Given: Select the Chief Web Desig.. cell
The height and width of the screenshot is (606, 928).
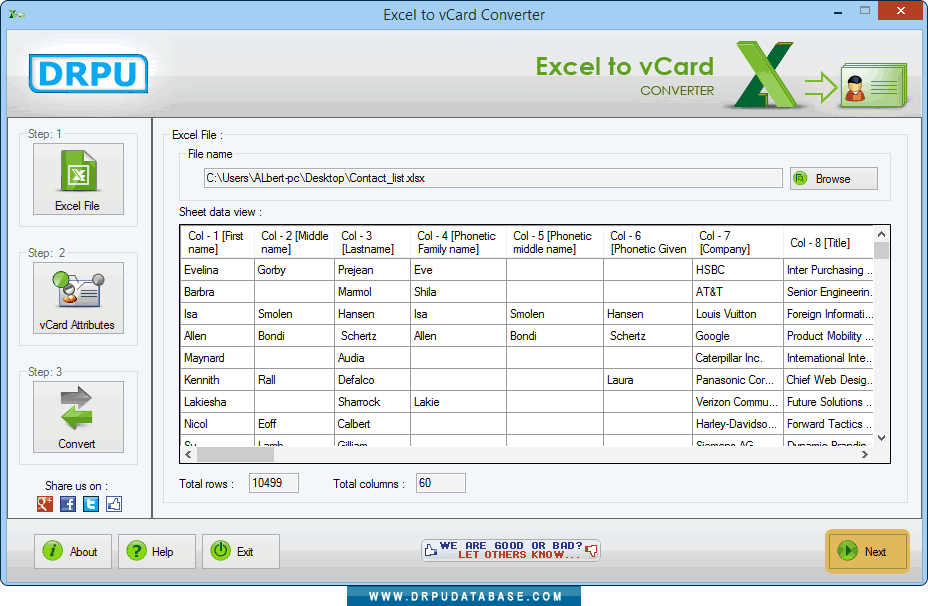Looking at the screenshot, I should [829, 379].
